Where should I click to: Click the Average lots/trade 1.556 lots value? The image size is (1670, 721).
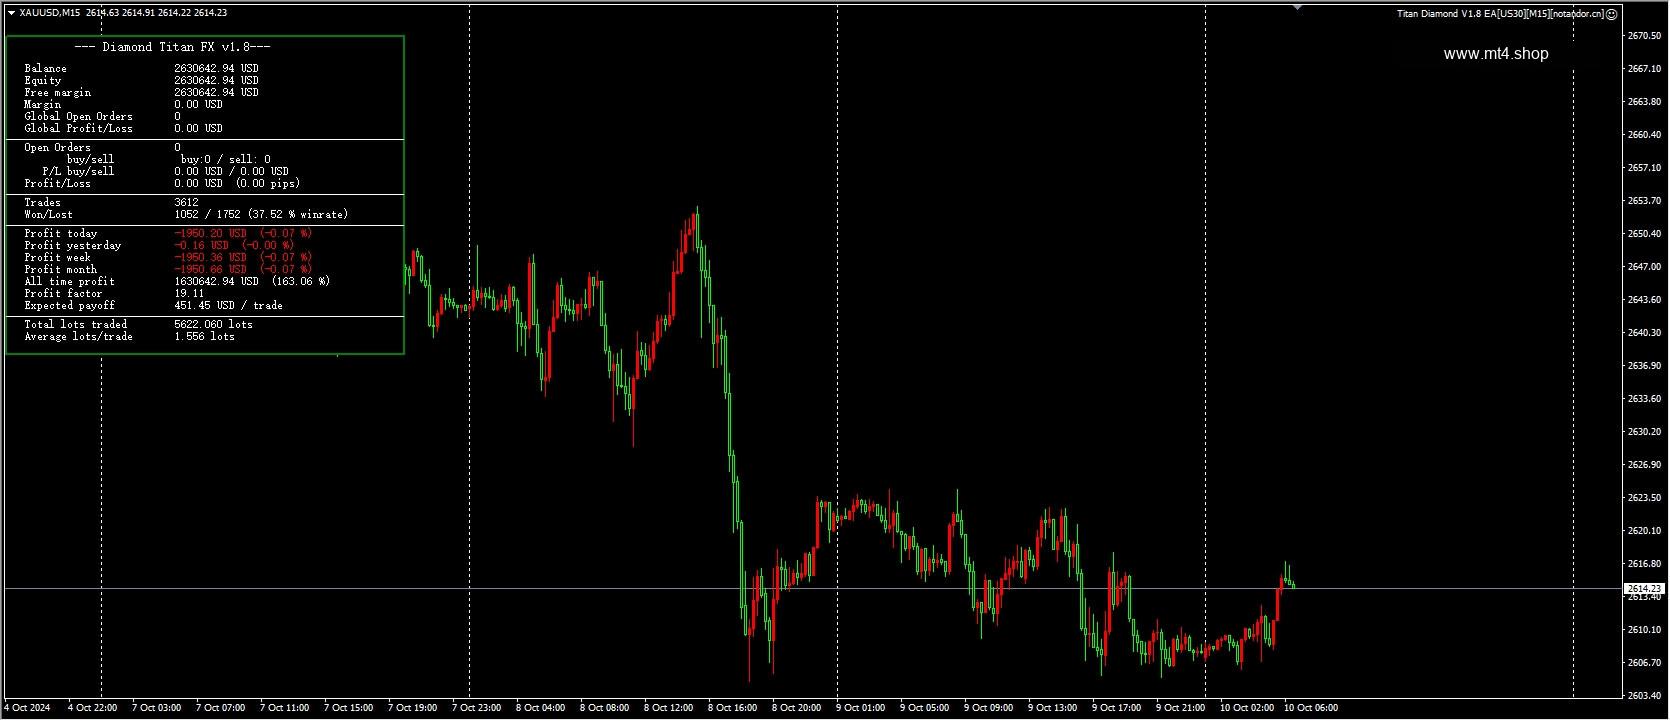coord(204,337)
